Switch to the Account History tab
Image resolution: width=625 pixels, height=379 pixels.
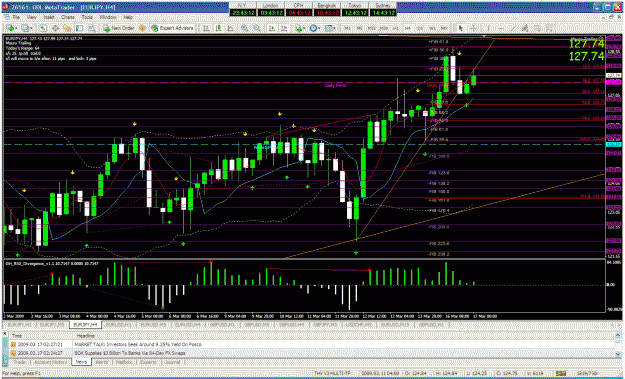50,362
